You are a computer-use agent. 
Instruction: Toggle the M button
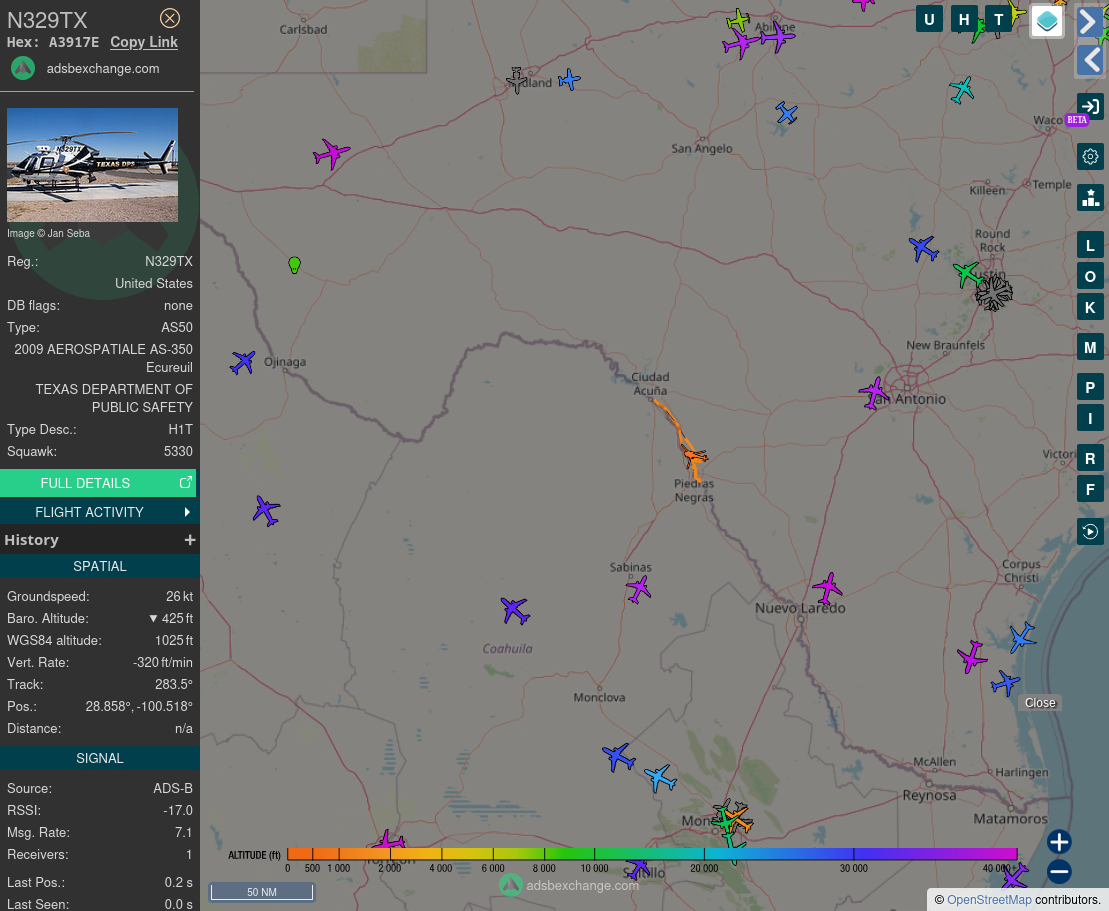1090,347
